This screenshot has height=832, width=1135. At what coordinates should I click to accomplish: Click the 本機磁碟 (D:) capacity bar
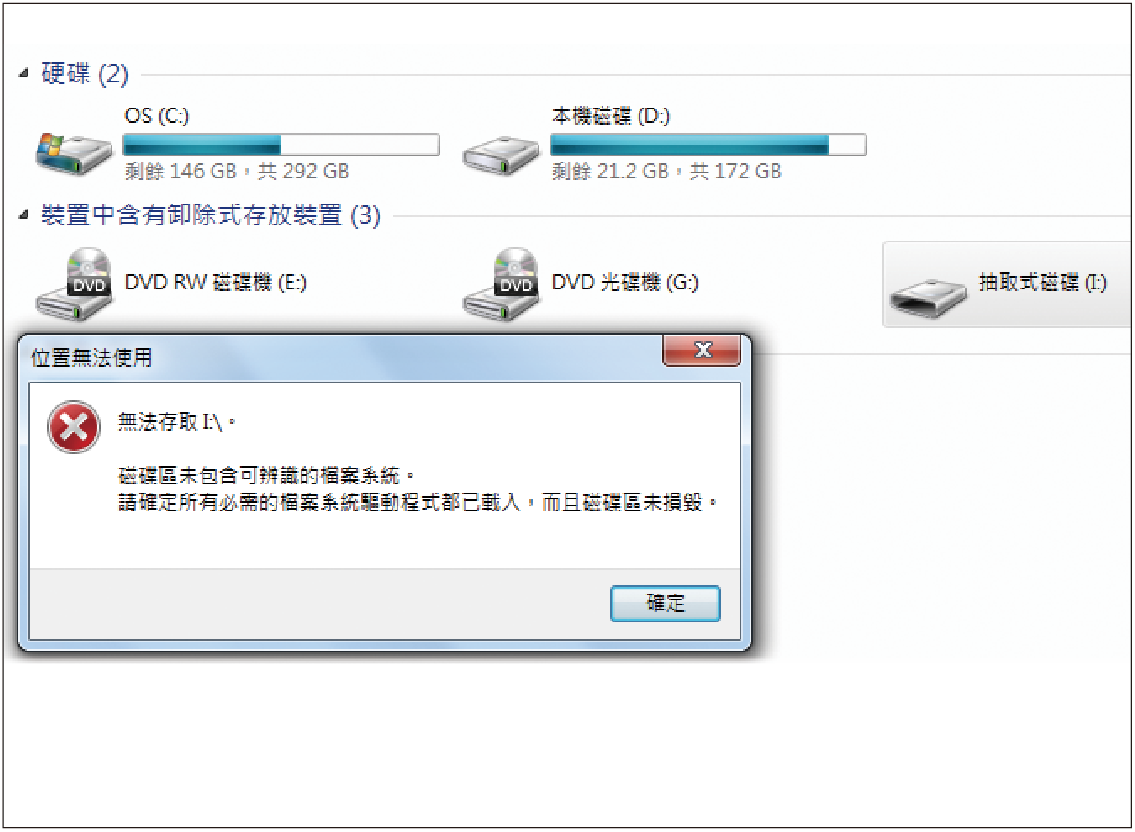708,144
